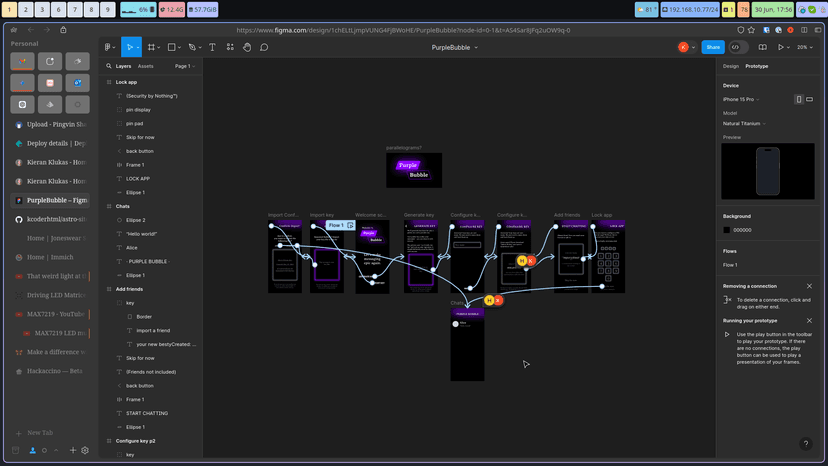Click the Figma main menu icon
The image size is (828, 466).
pyautogui.click(x=109, y=47)
